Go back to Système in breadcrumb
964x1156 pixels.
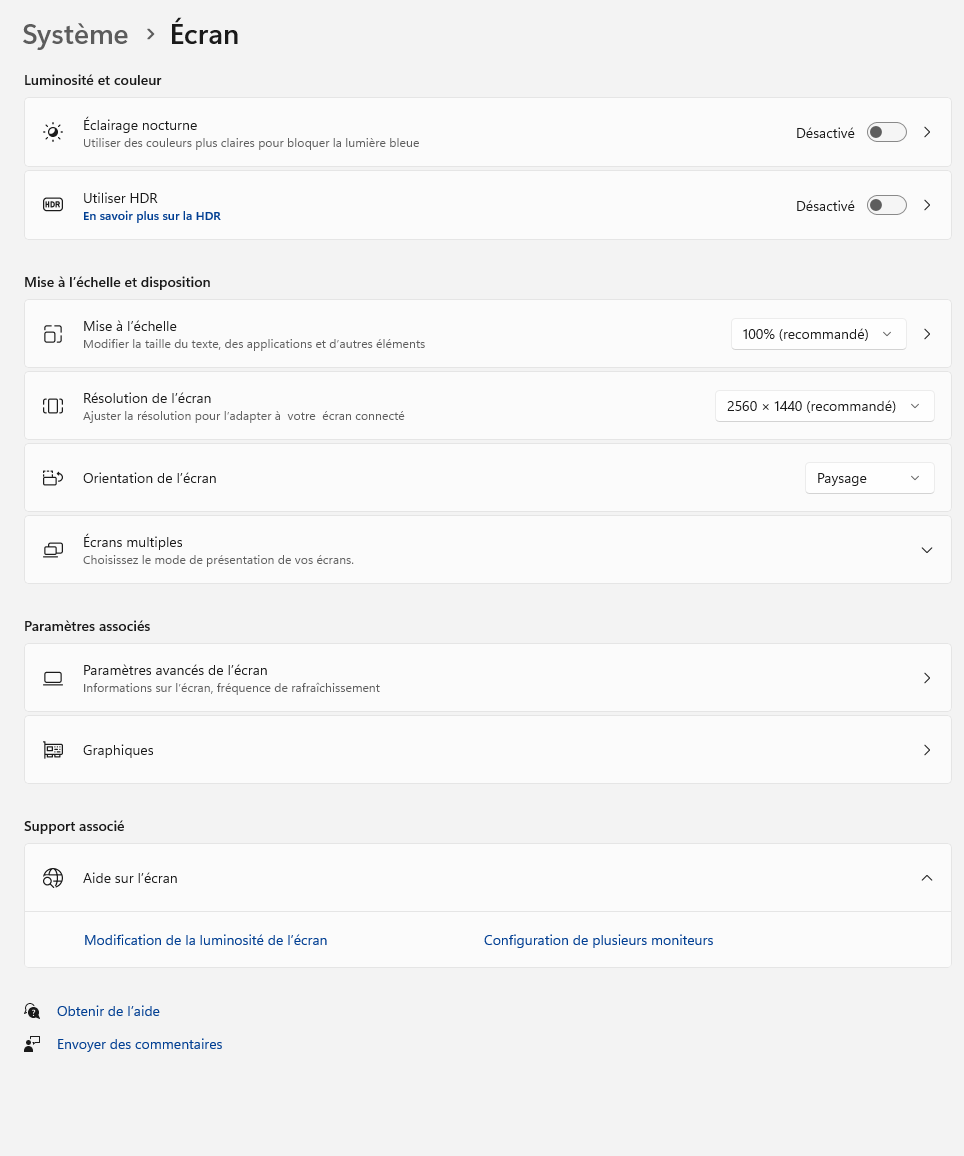coord(75,35)
